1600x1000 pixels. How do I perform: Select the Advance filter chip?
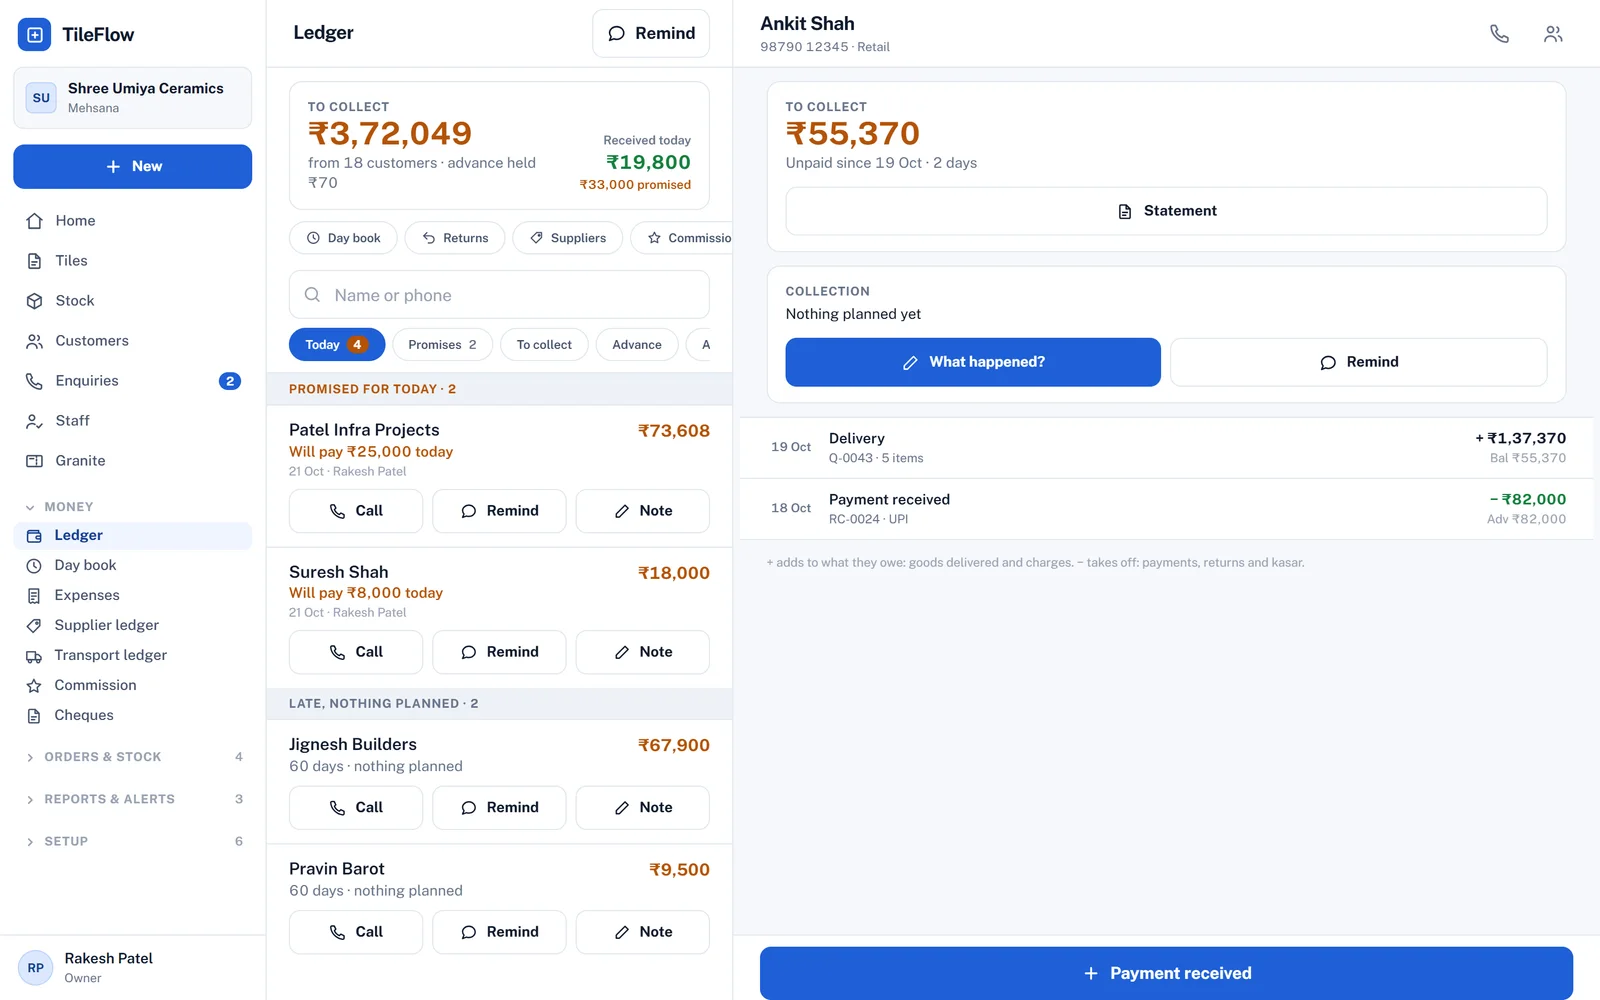click(x=637, y=345)
